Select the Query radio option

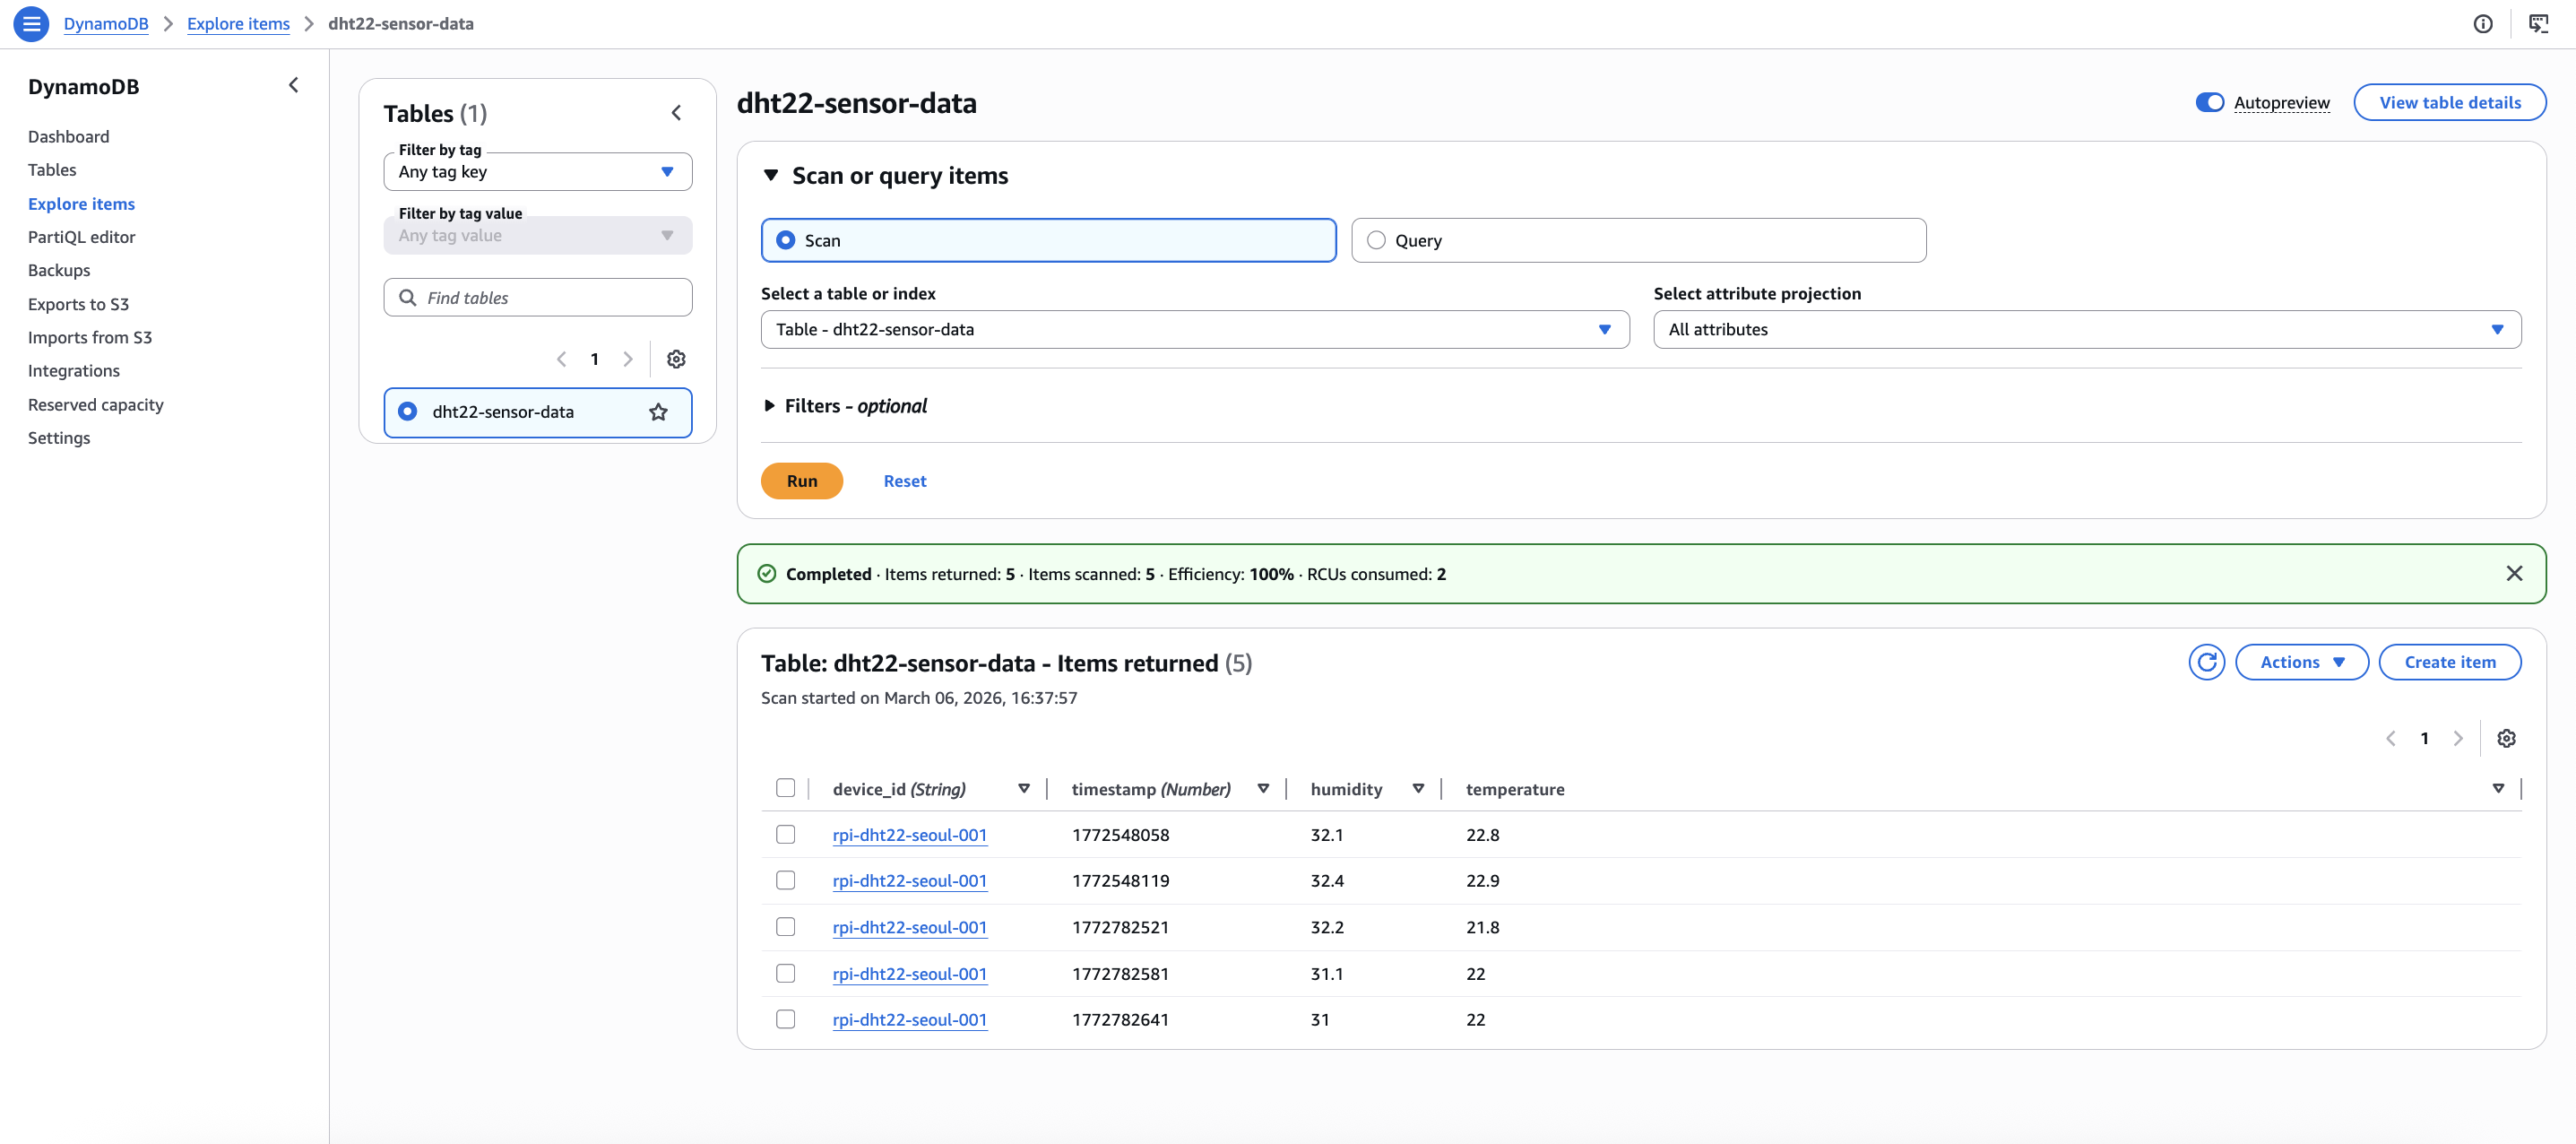(x=1376, y=240)
